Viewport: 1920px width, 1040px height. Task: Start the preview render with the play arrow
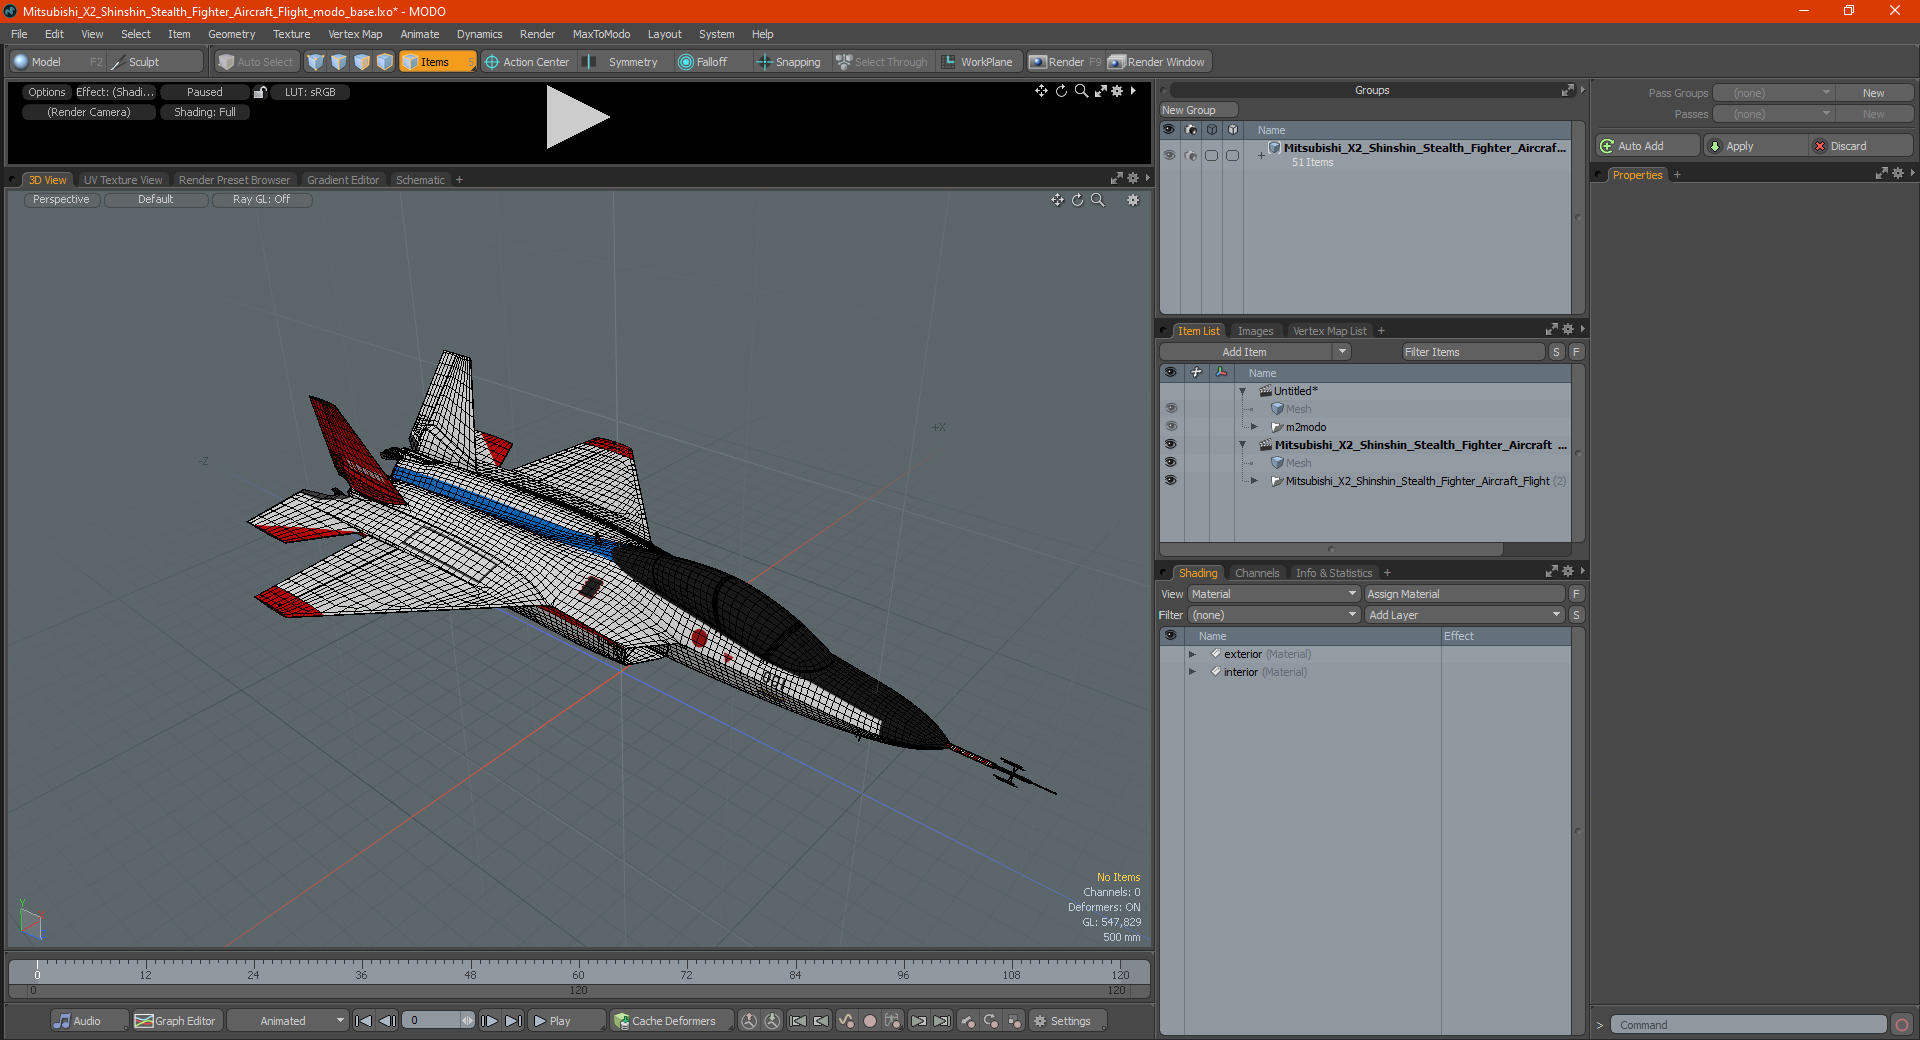(x=576, y=117)
